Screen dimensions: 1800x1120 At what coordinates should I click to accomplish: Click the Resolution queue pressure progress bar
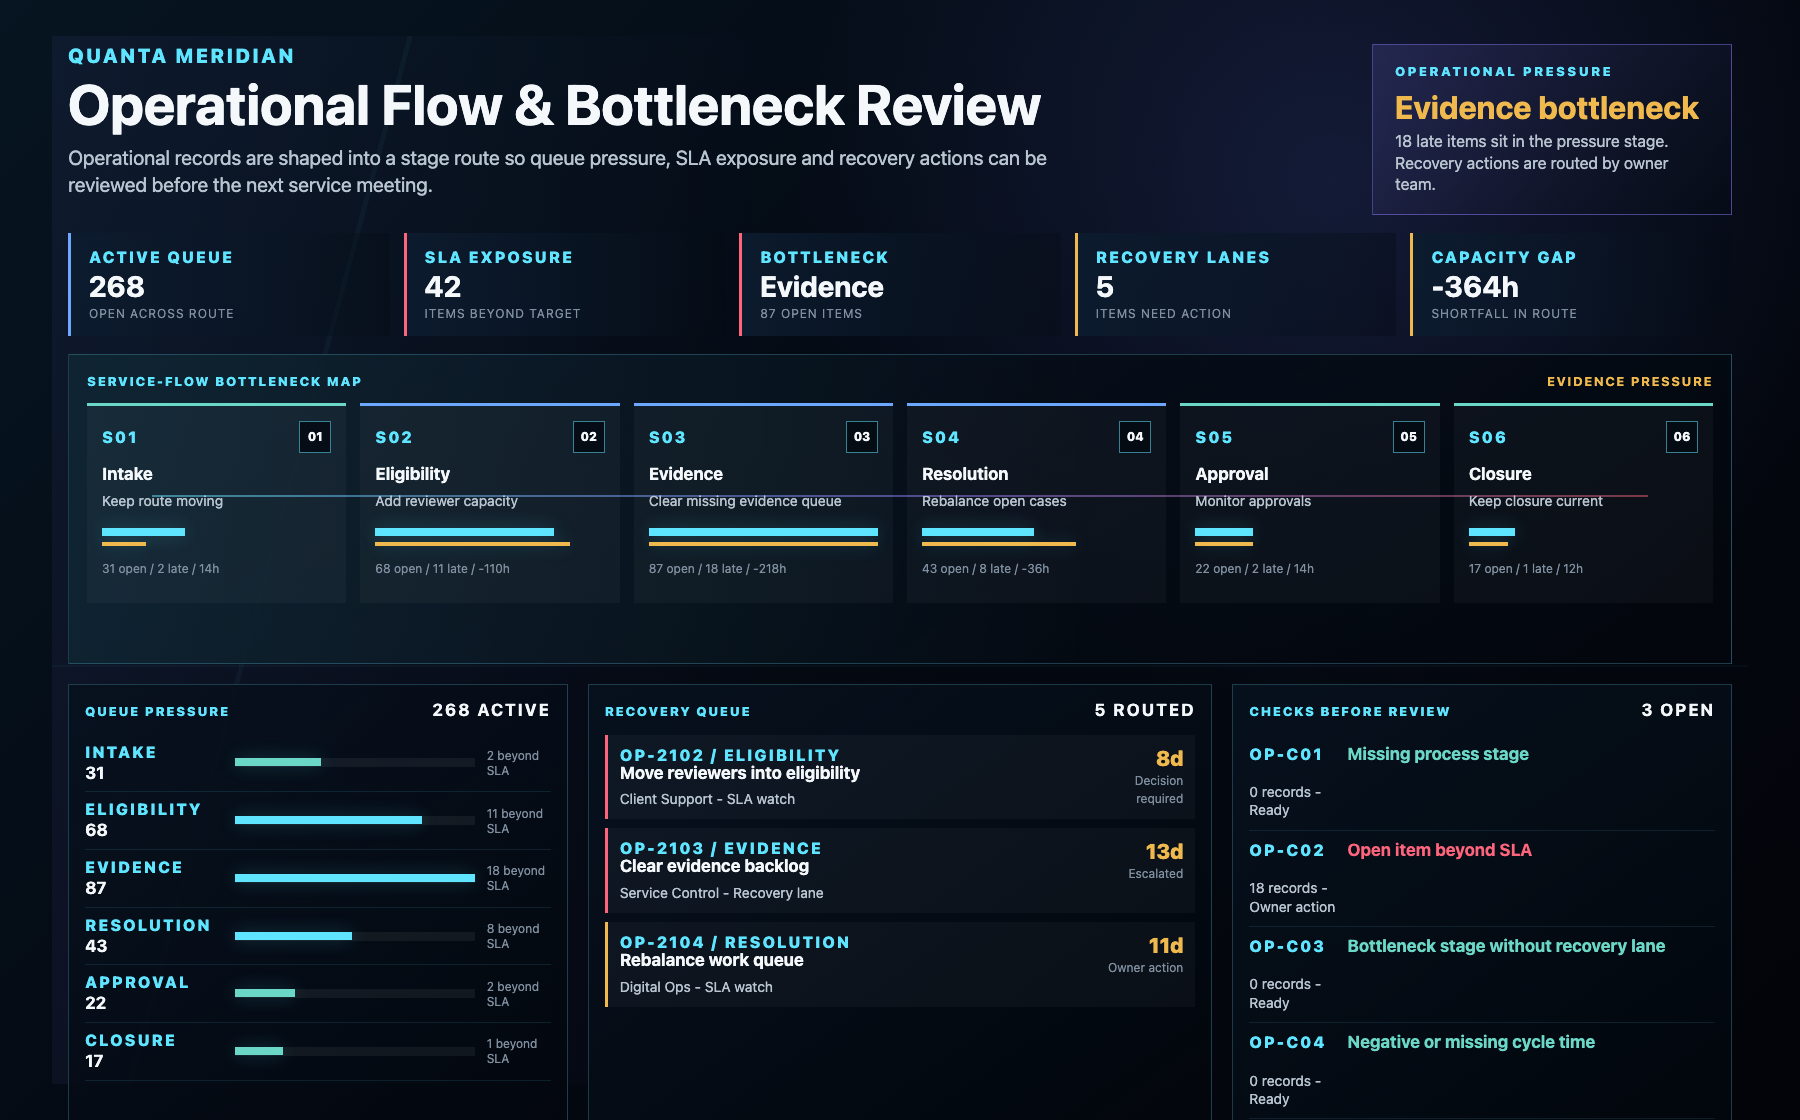click(355, 936)
